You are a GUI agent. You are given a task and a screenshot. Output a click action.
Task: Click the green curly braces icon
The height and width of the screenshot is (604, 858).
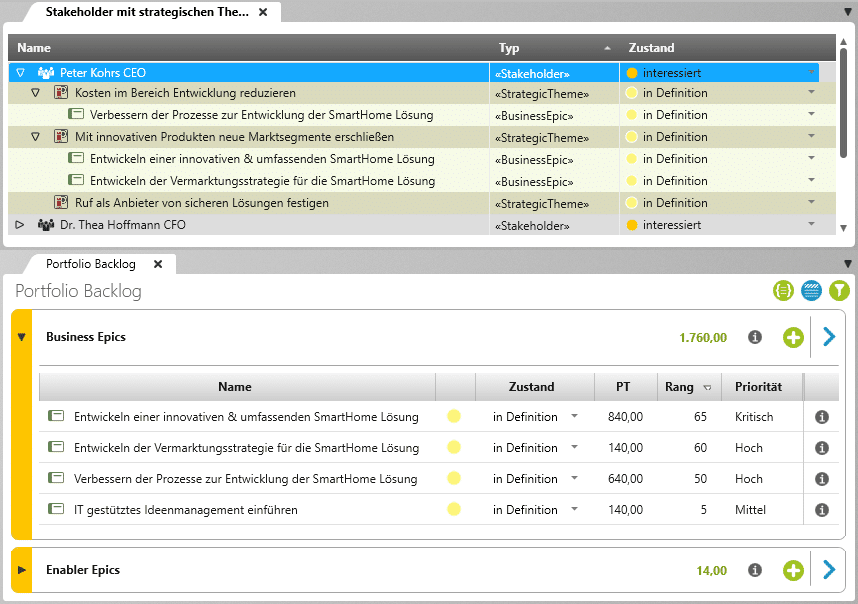click(x=783, y=291)
